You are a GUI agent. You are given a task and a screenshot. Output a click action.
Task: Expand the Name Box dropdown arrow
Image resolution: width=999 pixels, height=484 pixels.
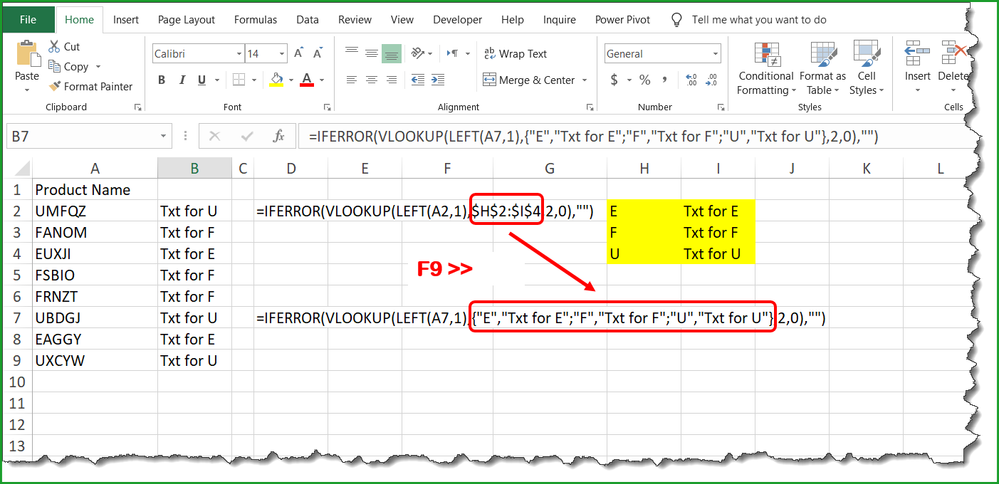(164, 136)
